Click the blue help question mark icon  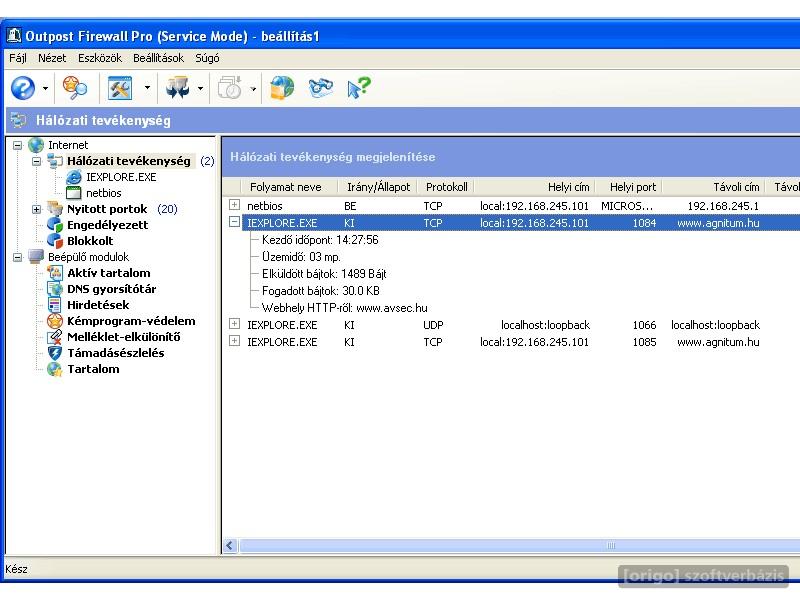click(x=23, y=88)
